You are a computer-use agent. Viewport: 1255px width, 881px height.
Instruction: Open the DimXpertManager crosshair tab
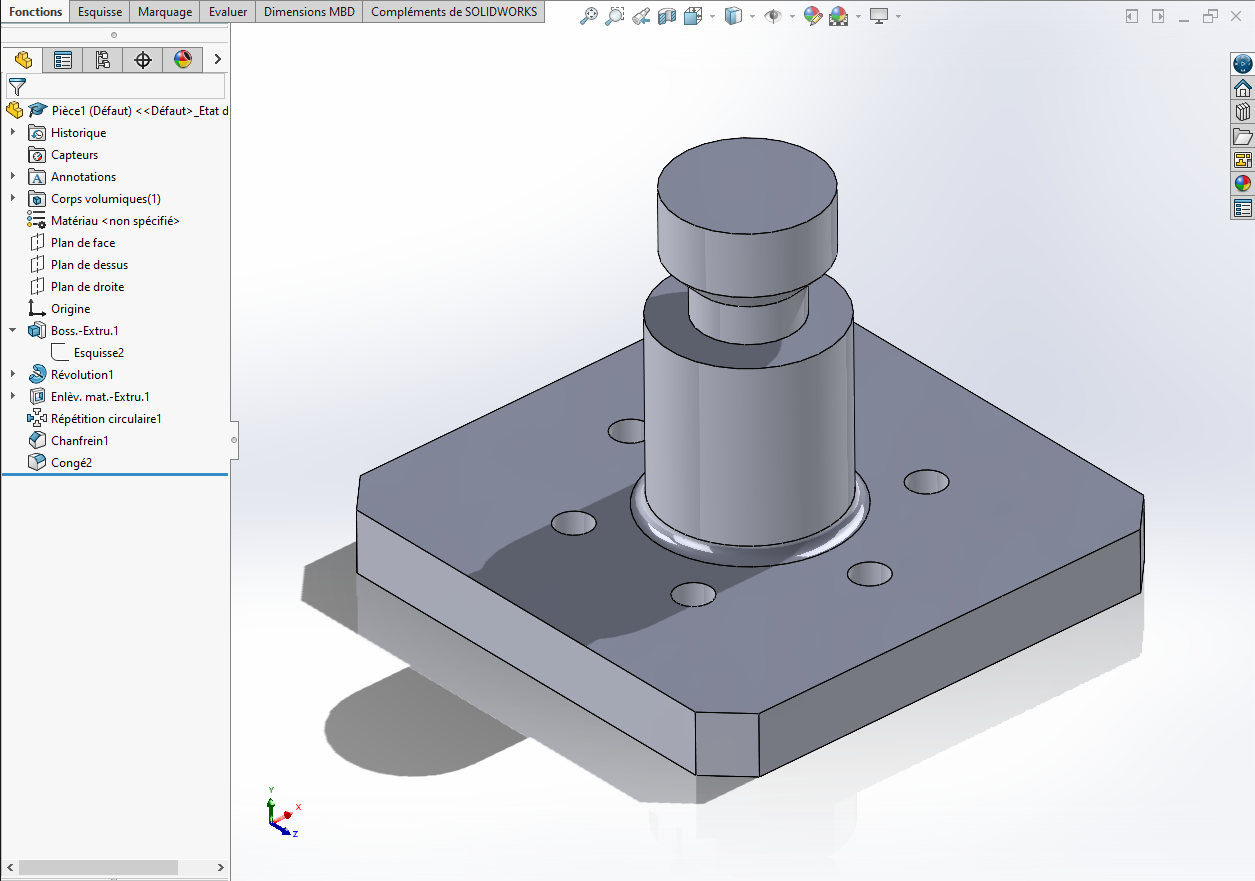coord(143,60)
